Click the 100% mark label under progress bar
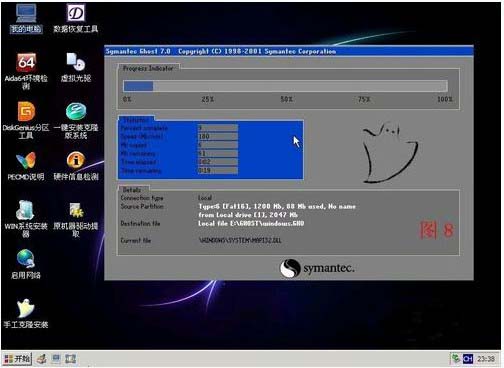 point(445,99)
